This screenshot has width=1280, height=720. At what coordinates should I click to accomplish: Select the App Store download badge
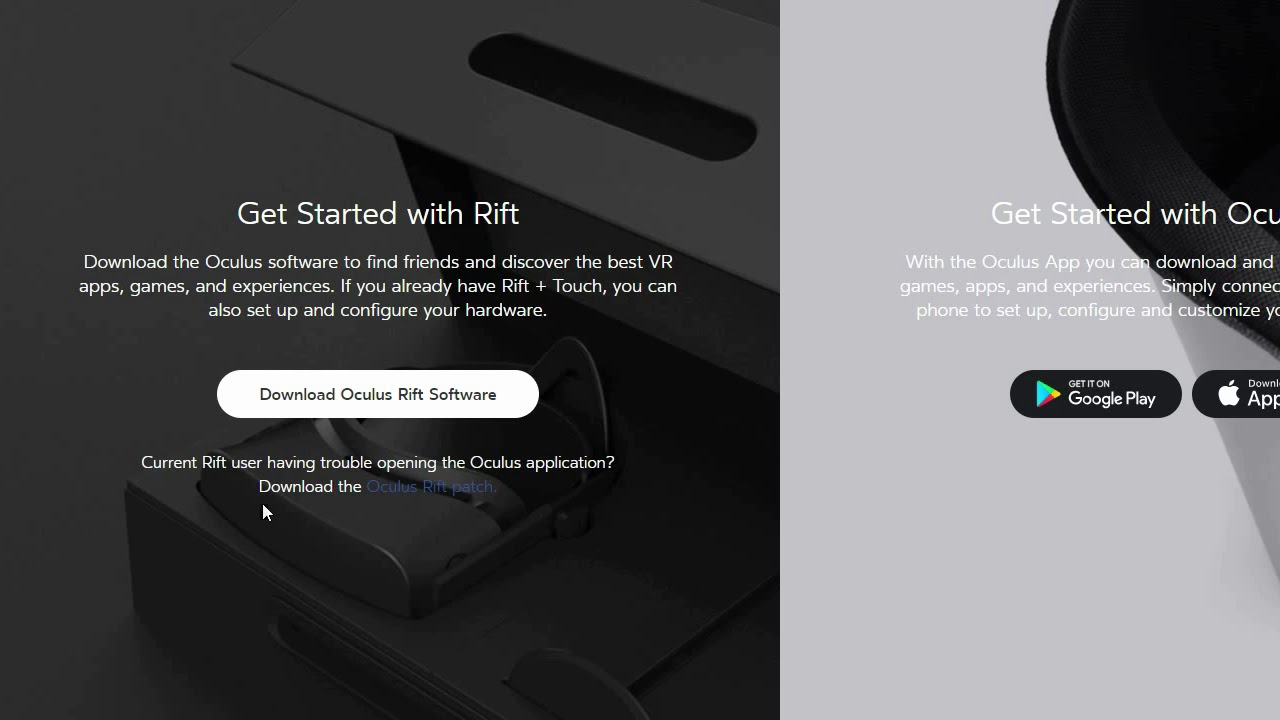click(1237, 394)
